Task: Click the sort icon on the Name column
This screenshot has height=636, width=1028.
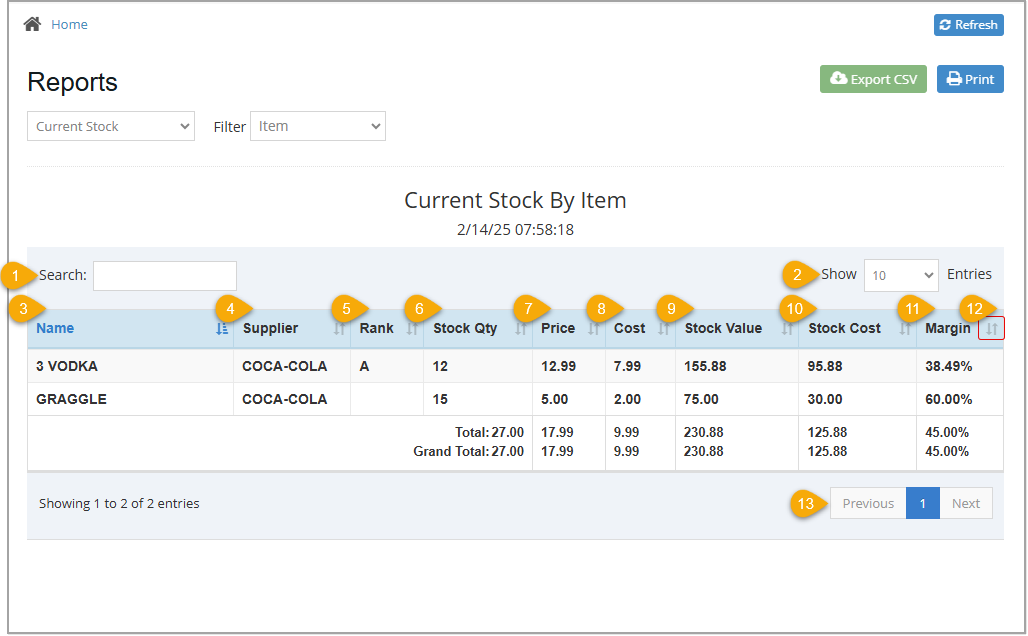Action: pos(221,328)
